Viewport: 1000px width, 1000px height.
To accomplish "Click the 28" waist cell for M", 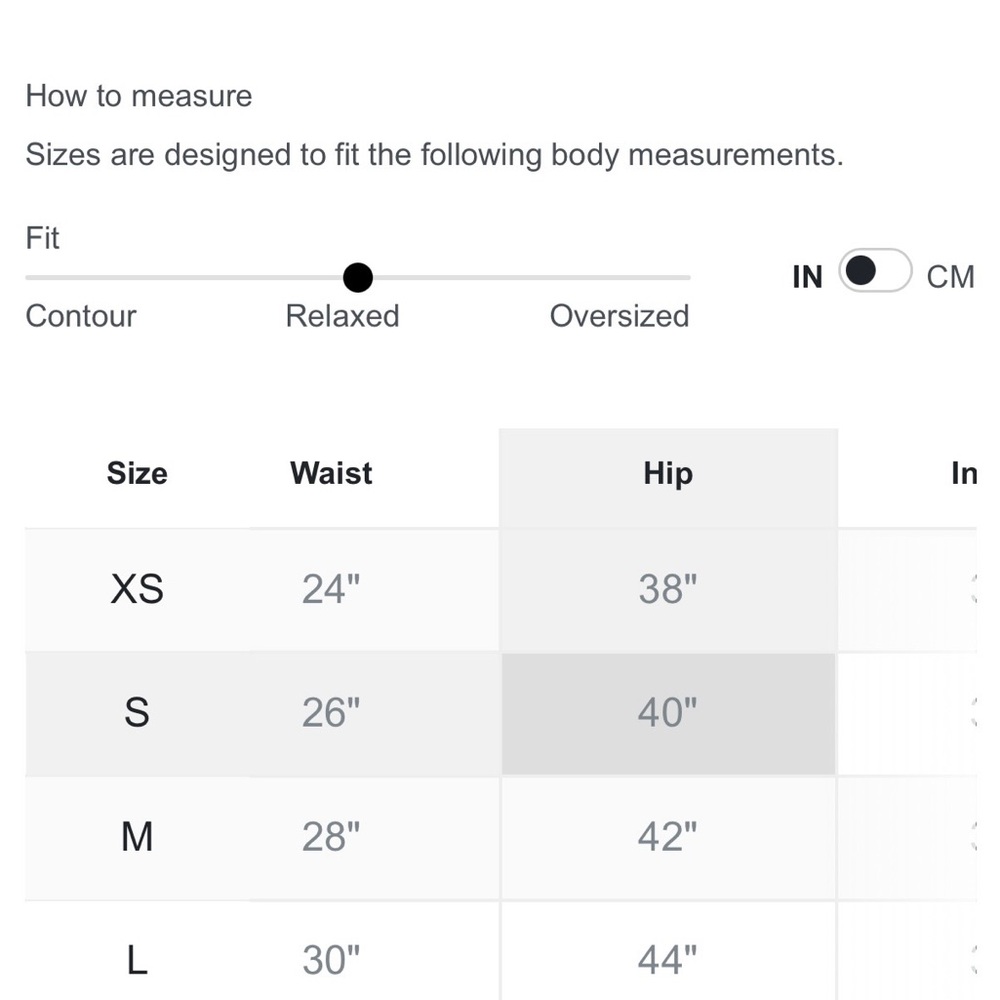I will (331, 837).
